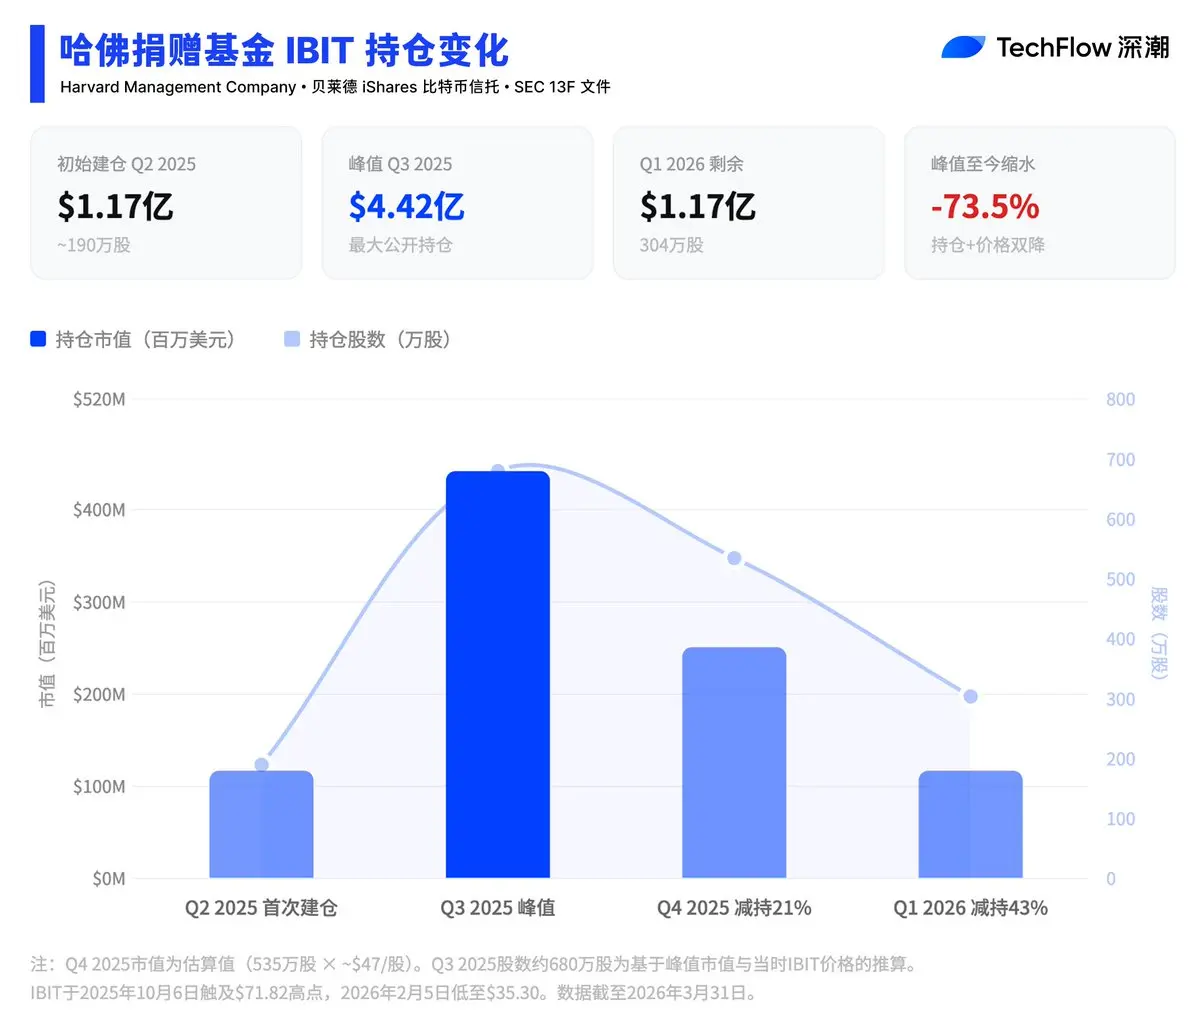Viewport: 1200px width, 1033px height.
Task: Click the Q4 2025 减持21% axis label
Action: (x=734, y=908)
